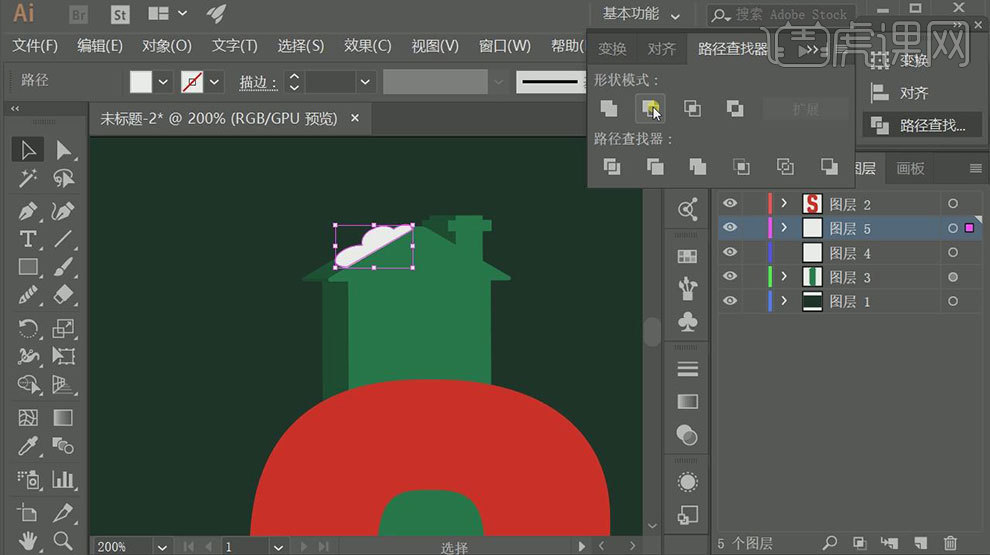The width and height of the screenshot is (990, 555).
Task: Click the Divide pathfinder icon
Action: tap(612, 166)
